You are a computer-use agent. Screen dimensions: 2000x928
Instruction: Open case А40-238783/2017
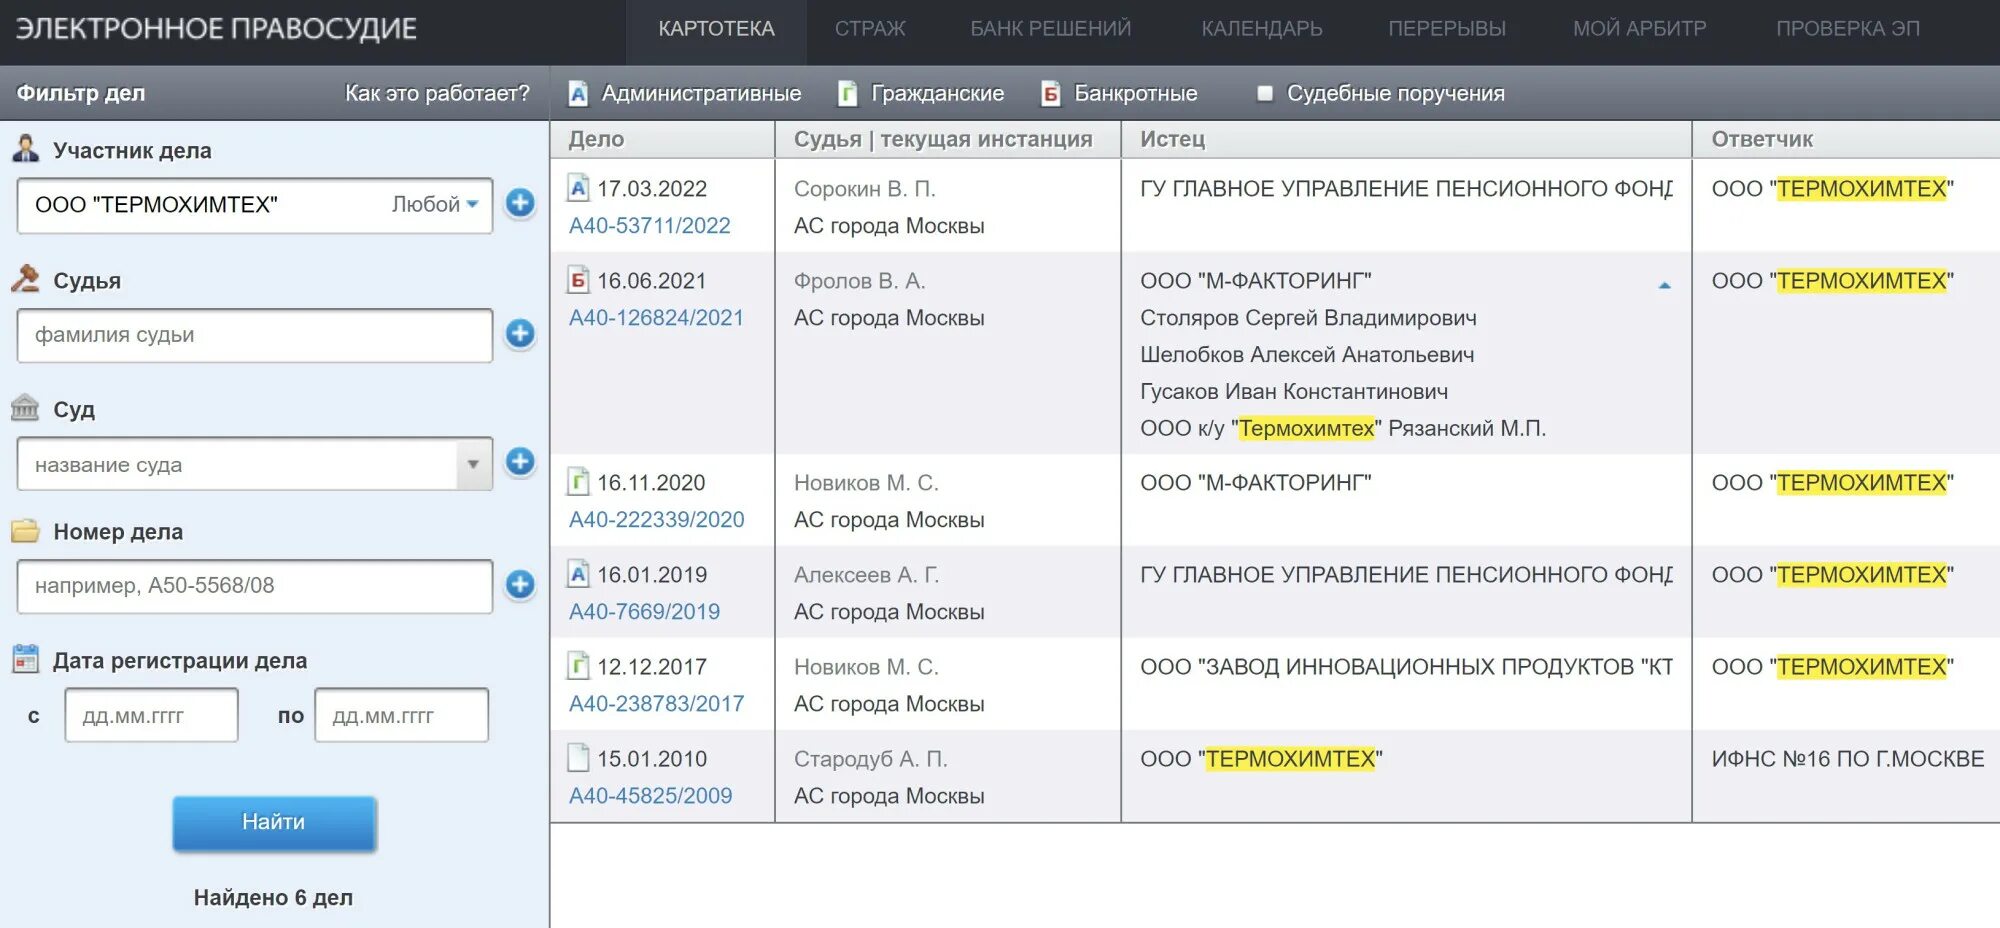tap(656, 704)
